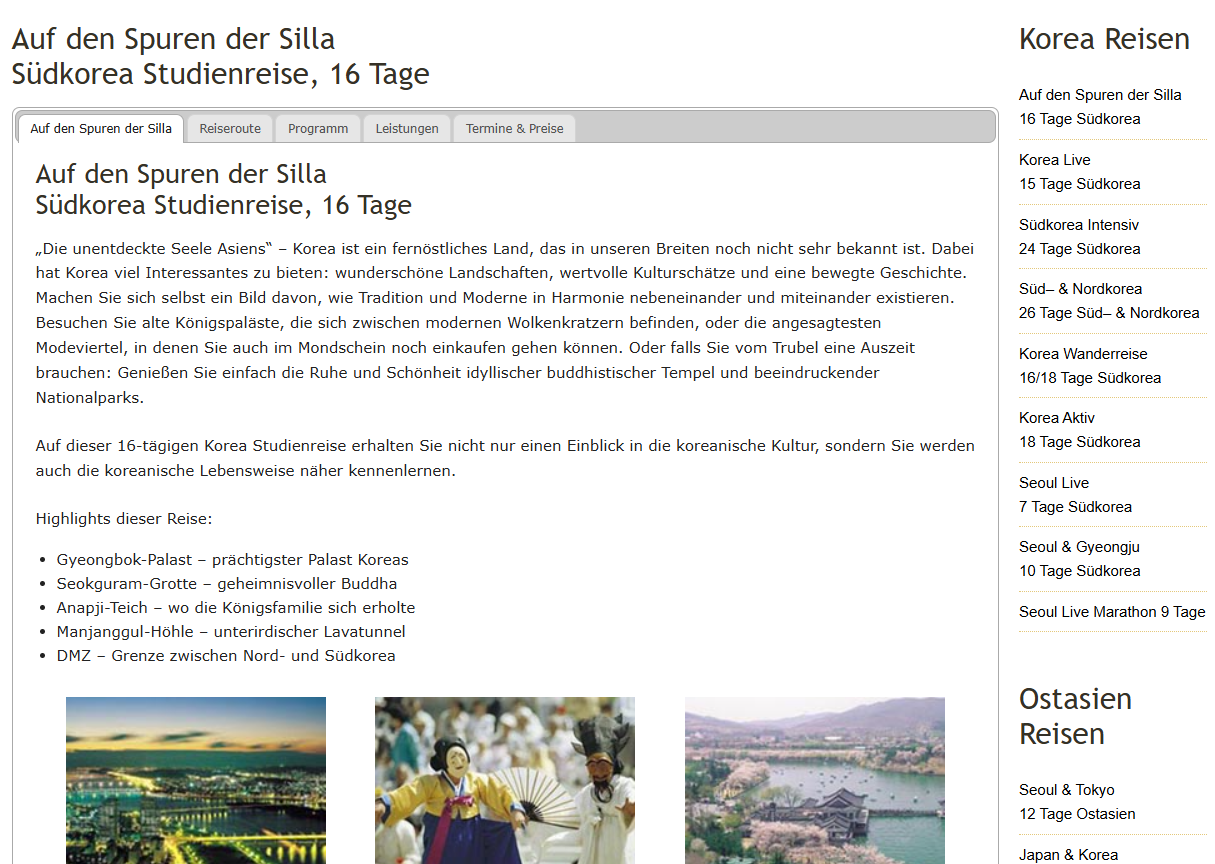Open the Programm tab
This screenshot has width=1215, height=864.
(x=318, y=129)
